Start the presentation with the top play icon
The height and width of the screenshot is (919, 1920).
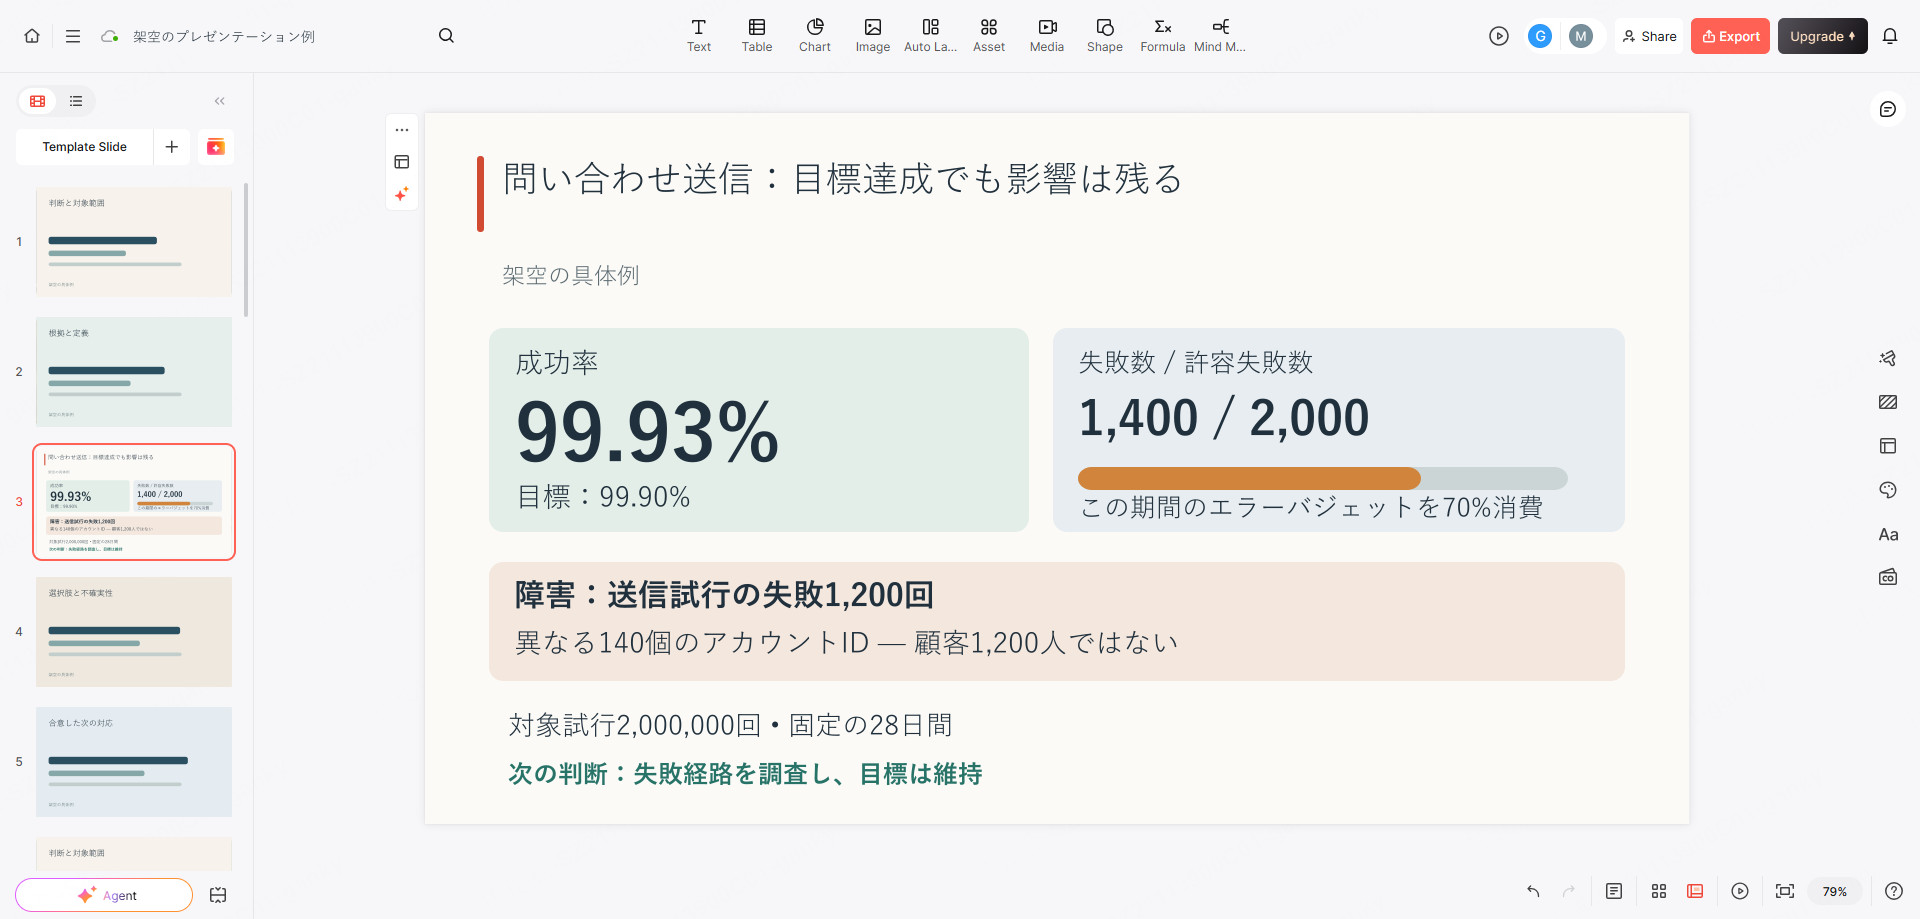1498,36
